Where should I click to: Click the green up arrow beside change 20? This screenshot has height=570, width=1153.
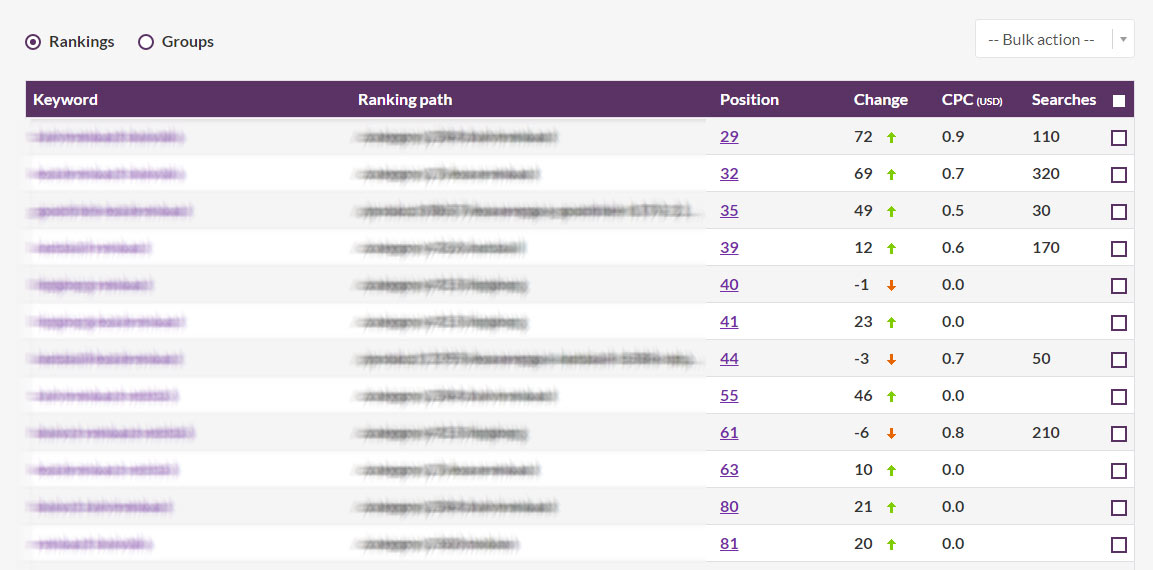(x=891, y=544)
